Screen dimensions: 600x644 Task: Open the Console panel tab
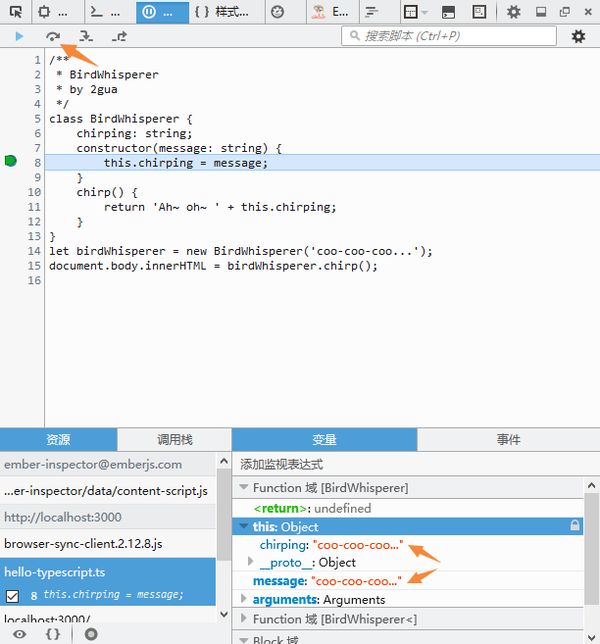point(106,12)
